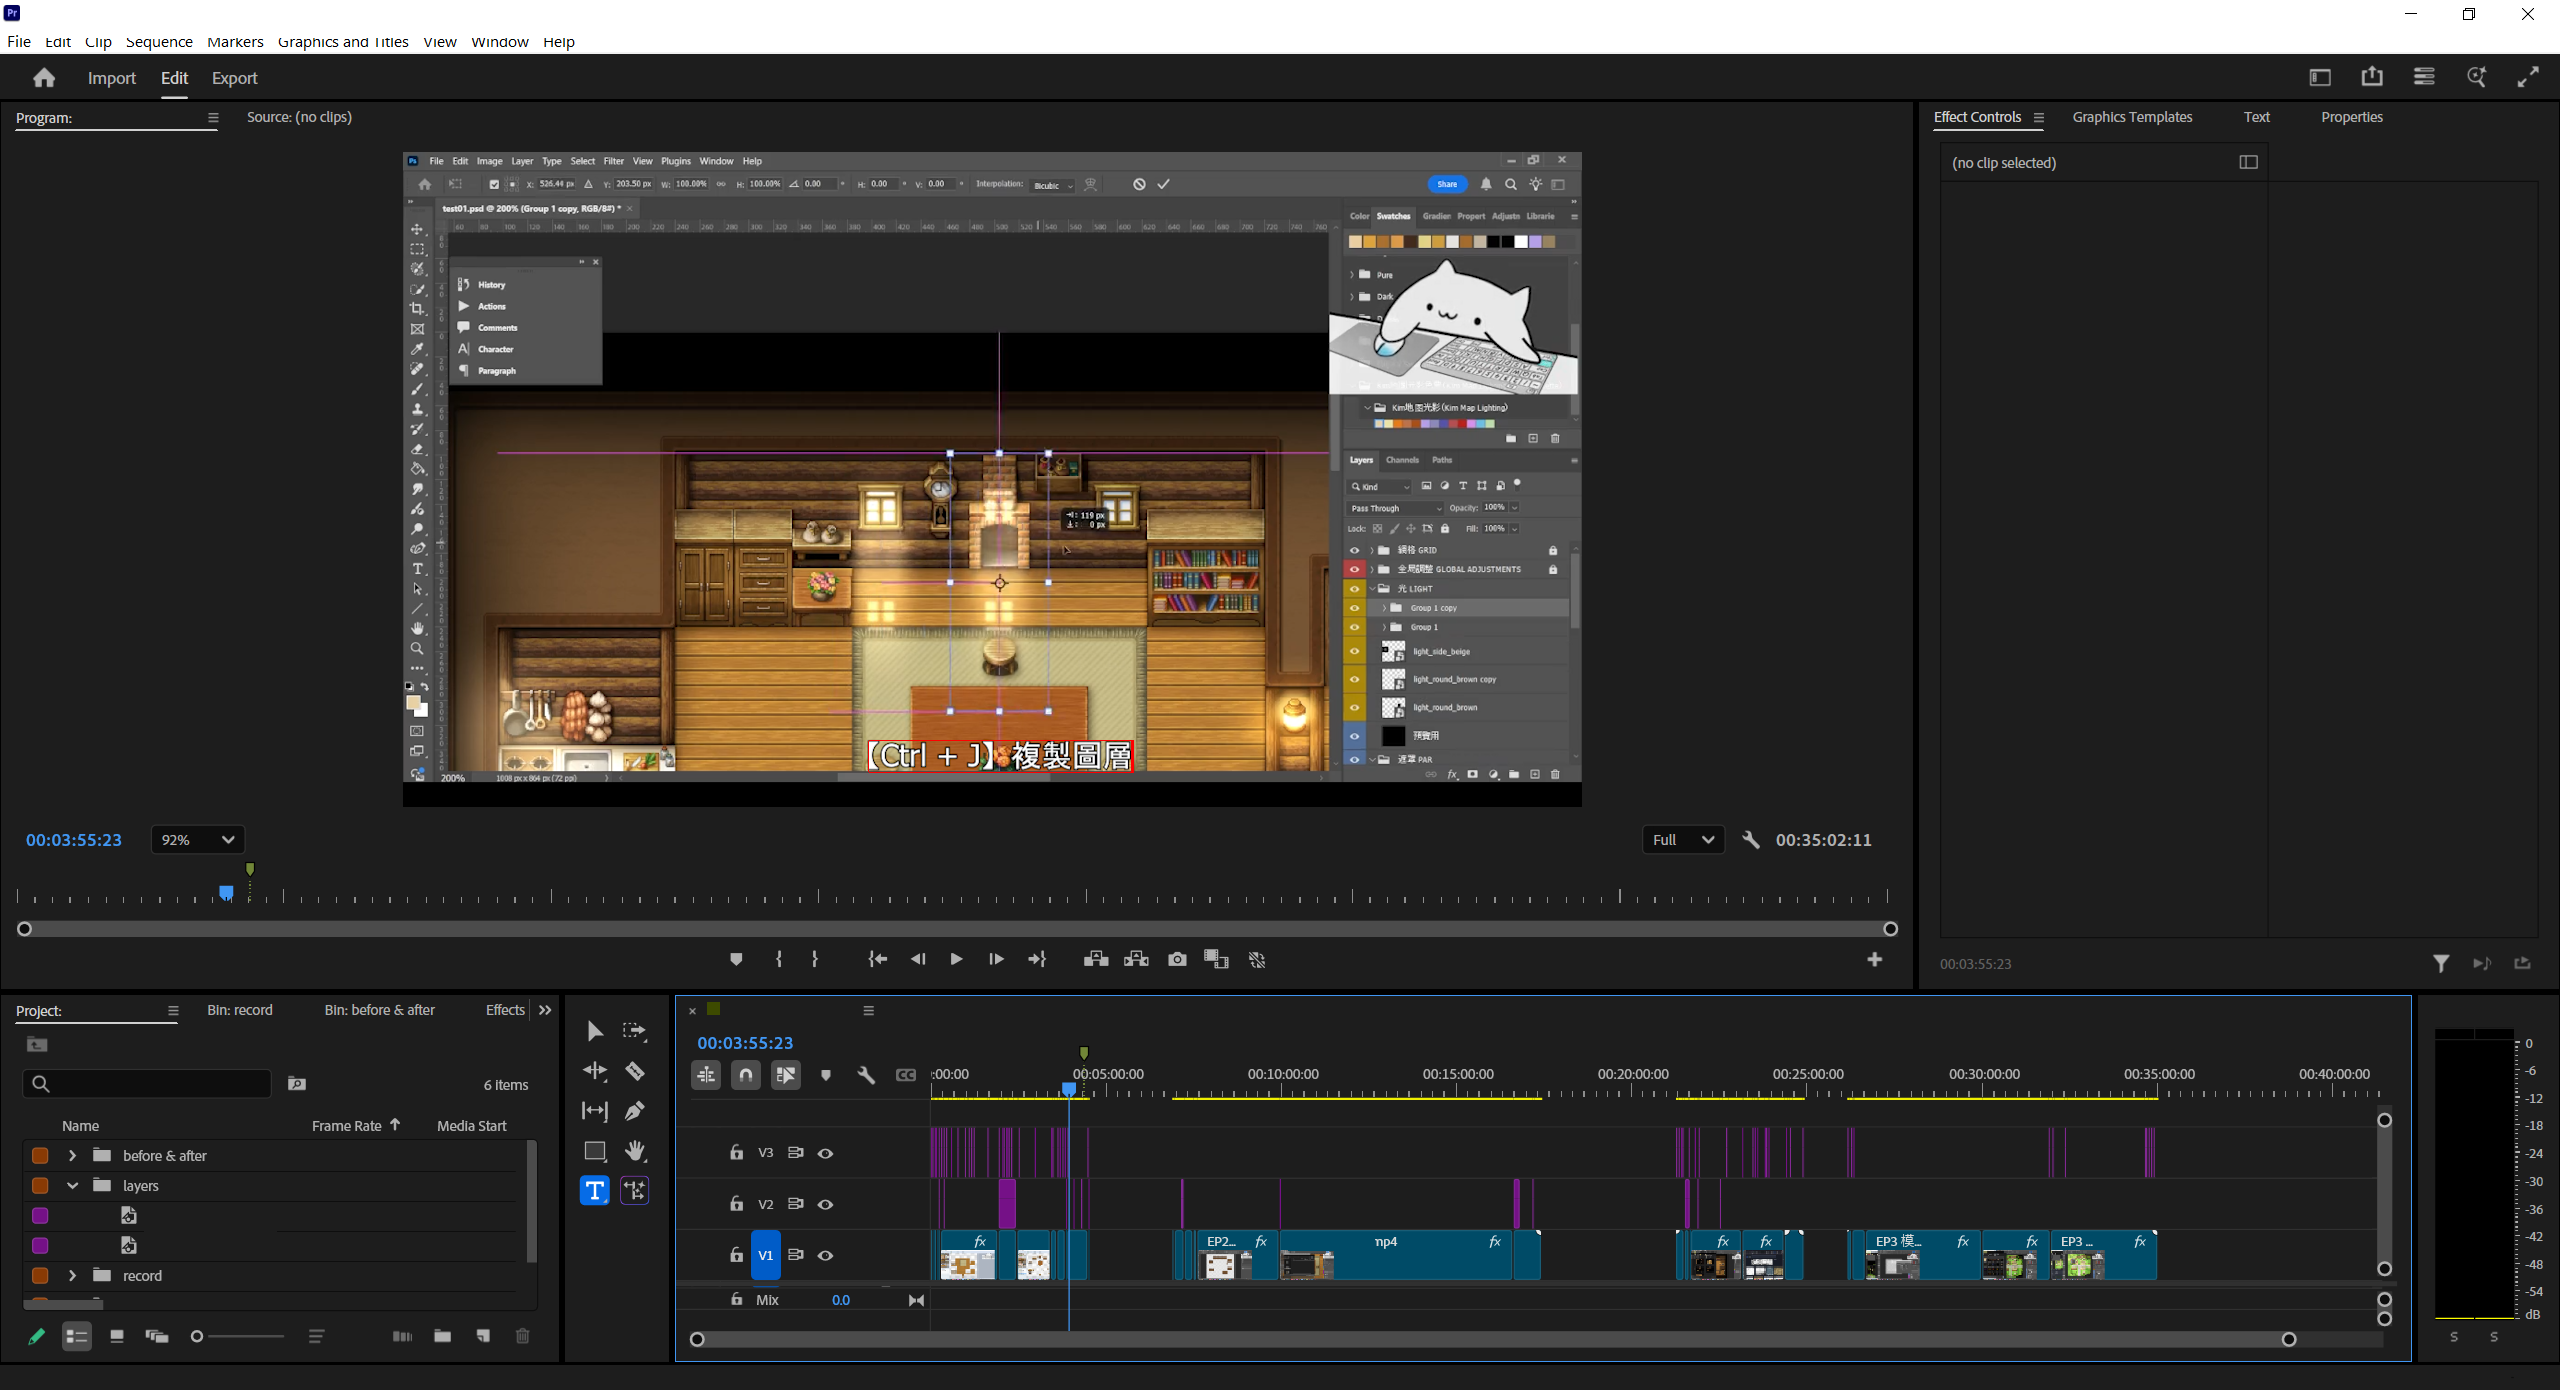Toggle V3 track output eye
Image resolution: width=2560 pixels, height=1390 pixels.
point(825,1153)
